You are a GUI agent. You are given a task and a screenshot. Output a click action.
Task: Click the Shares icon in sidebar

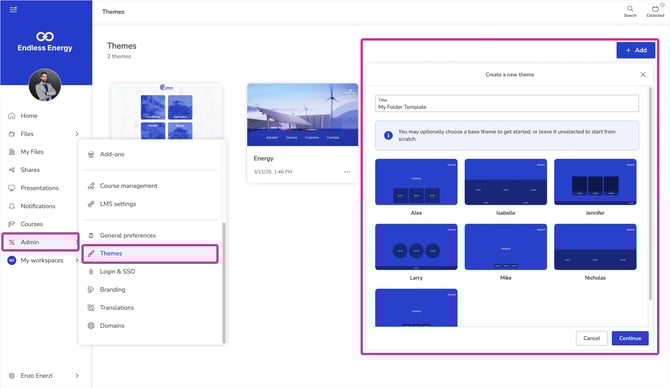12,170
